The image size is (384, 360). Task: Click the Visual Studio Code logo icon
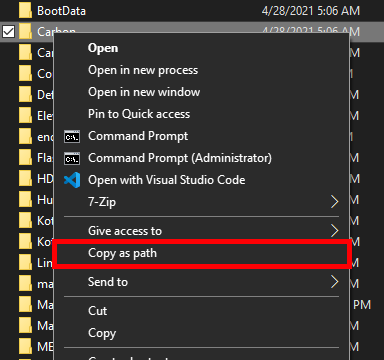(x=72, y=180)
